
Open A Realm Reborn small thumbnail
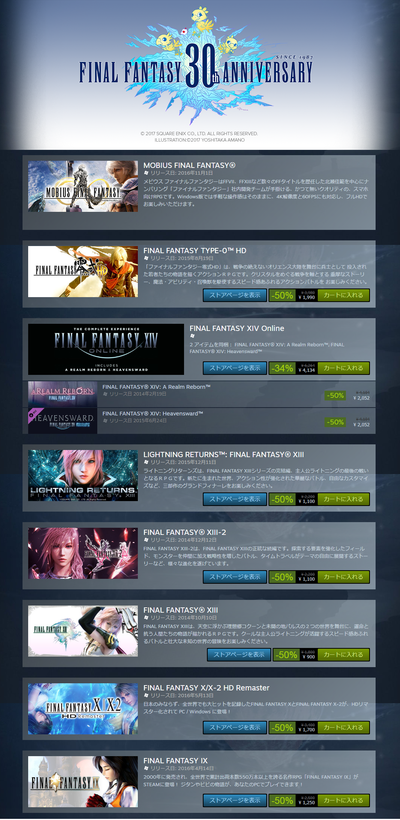pyautogui.click(x=62, y=394)
